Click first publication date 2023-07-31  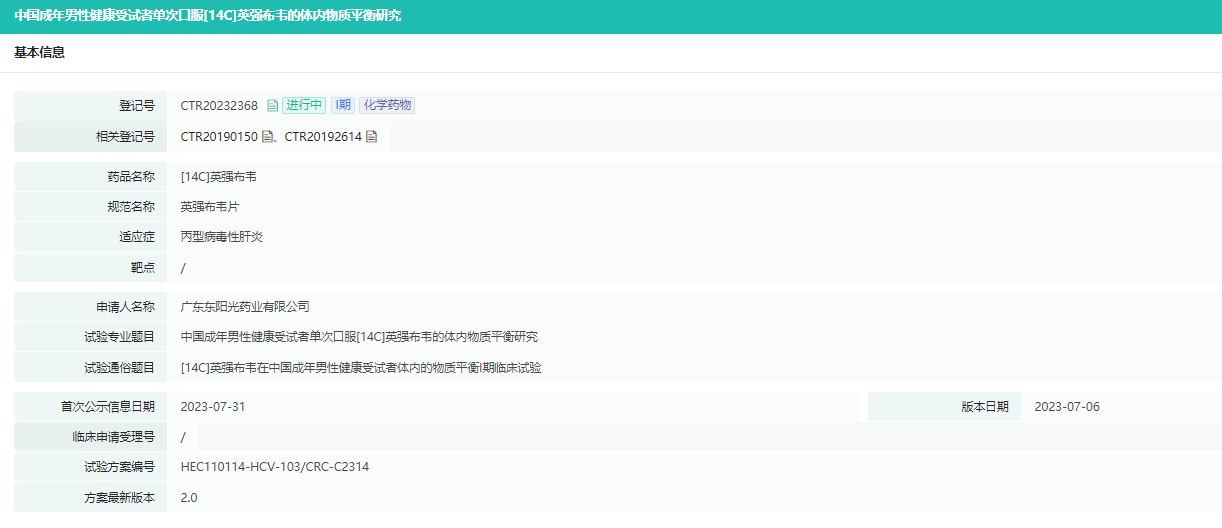[213, 407]
